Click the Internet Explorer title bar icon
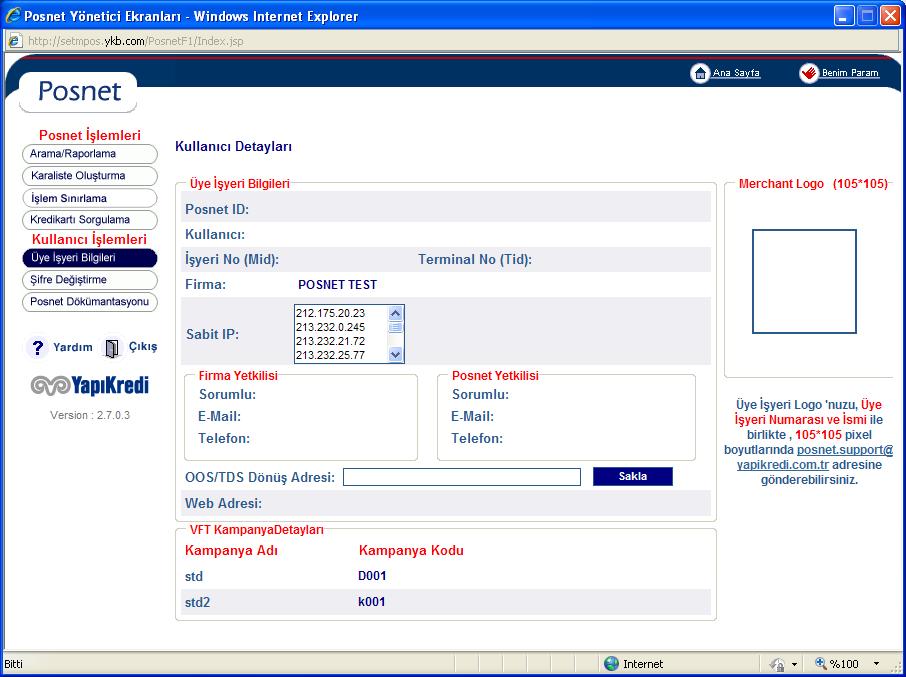 (x=13, y=15)
